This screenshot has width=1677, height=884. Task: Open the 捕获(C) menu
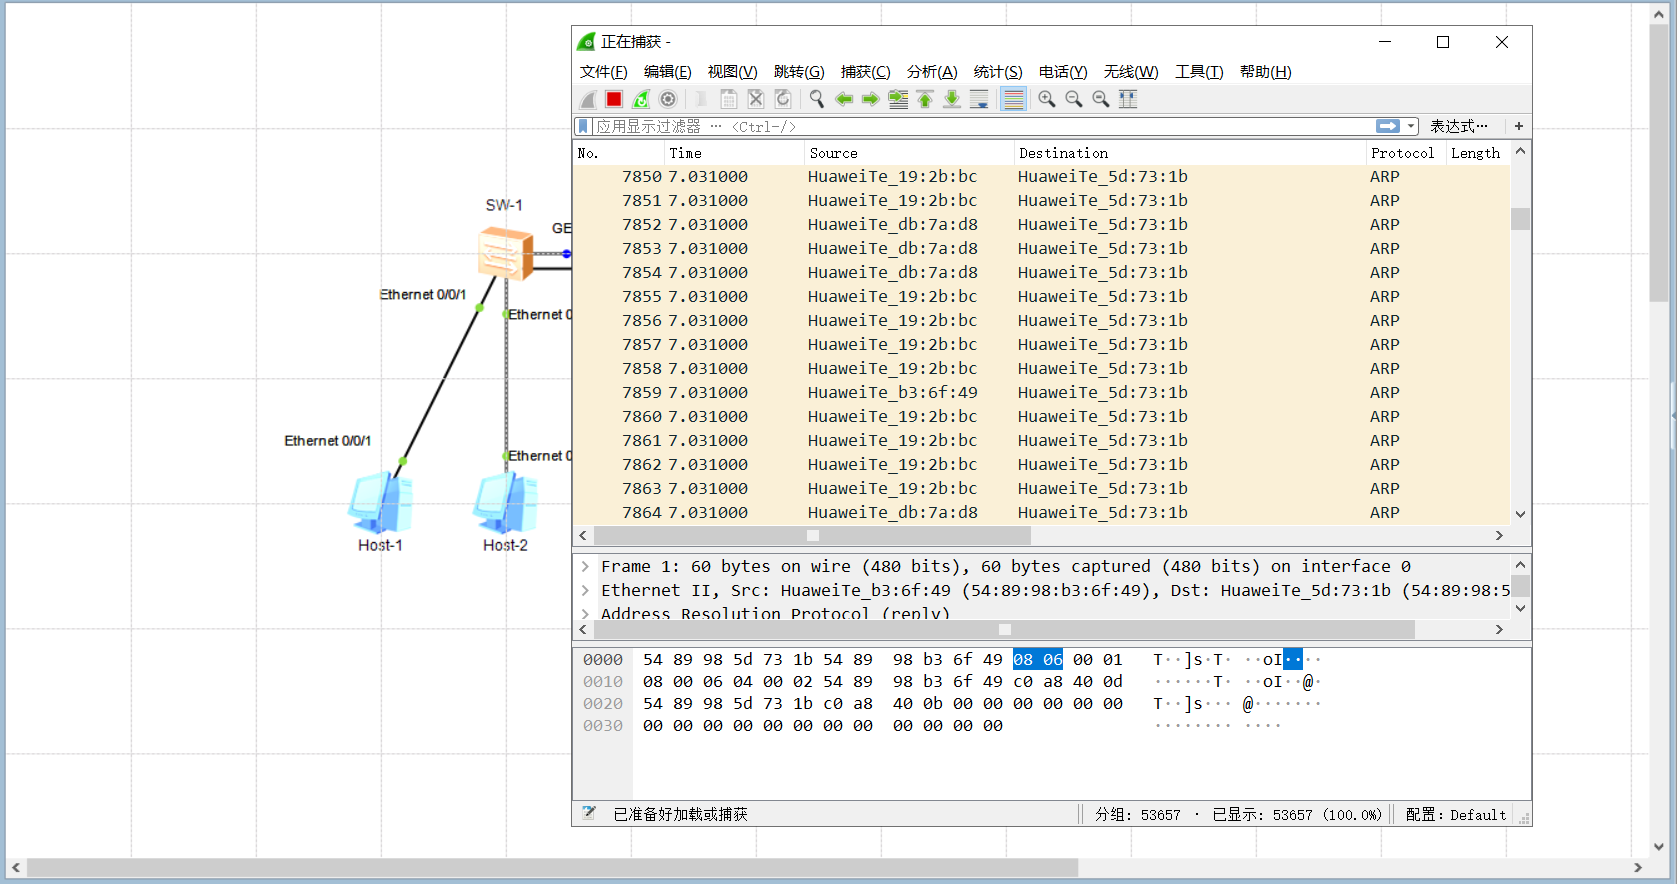pos(866,72)
